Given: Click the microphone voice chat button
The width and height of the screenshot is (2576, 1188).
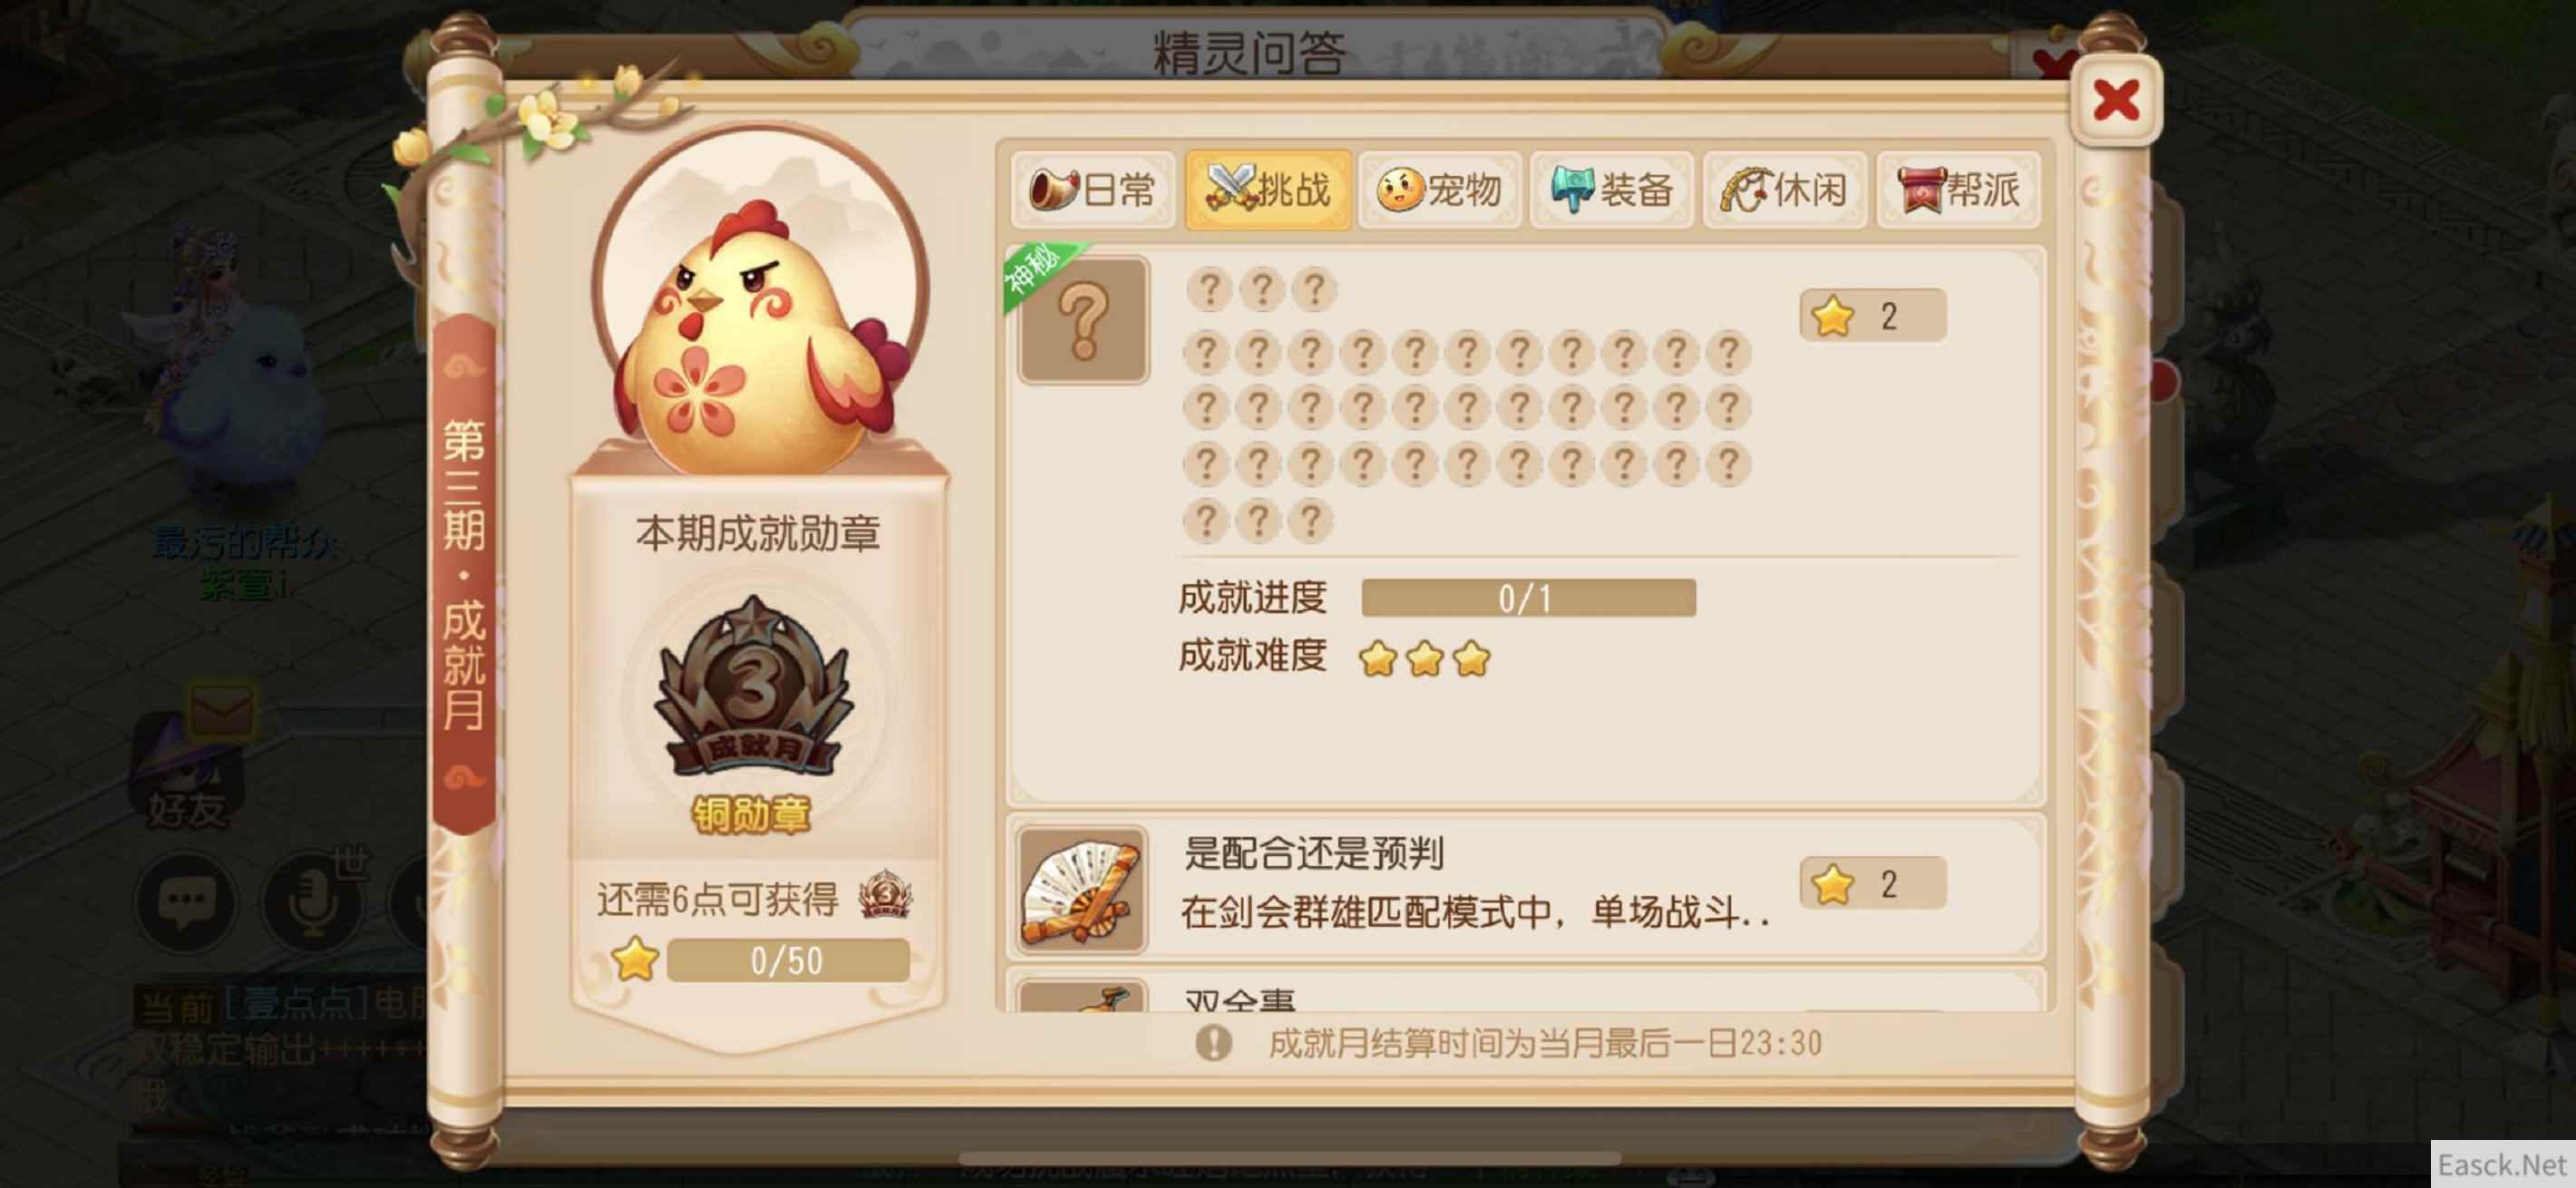Looking at the screenshot, I should [x=314, y=903].
